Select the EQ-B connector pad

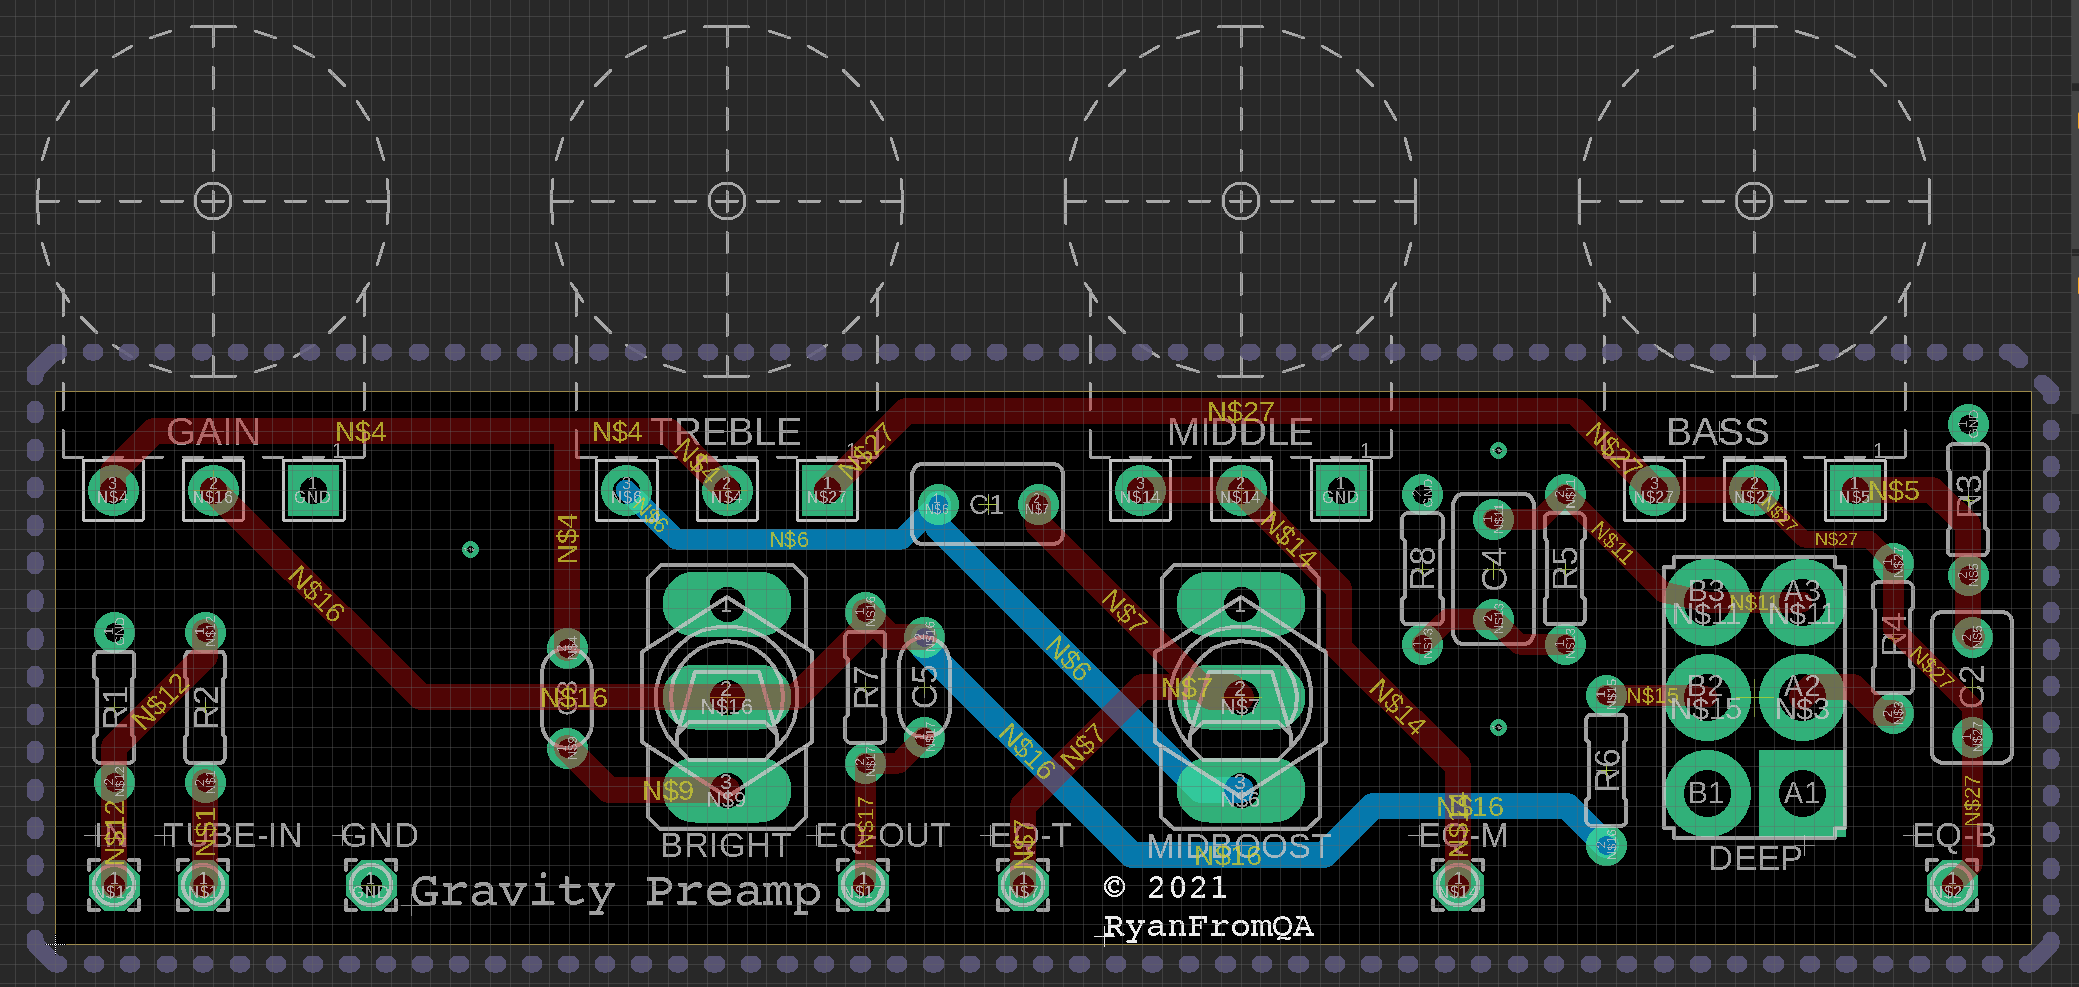tap(1952, 886)
